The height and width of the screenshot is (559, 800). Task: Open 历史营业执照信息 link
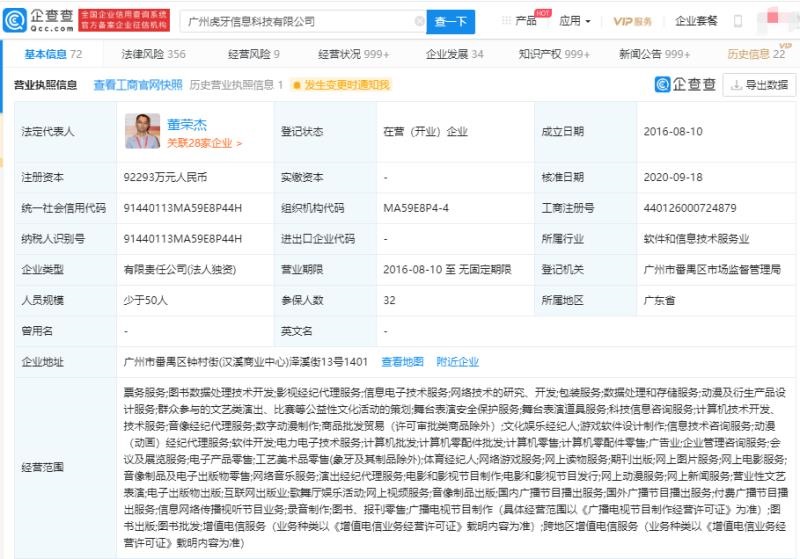236,85
